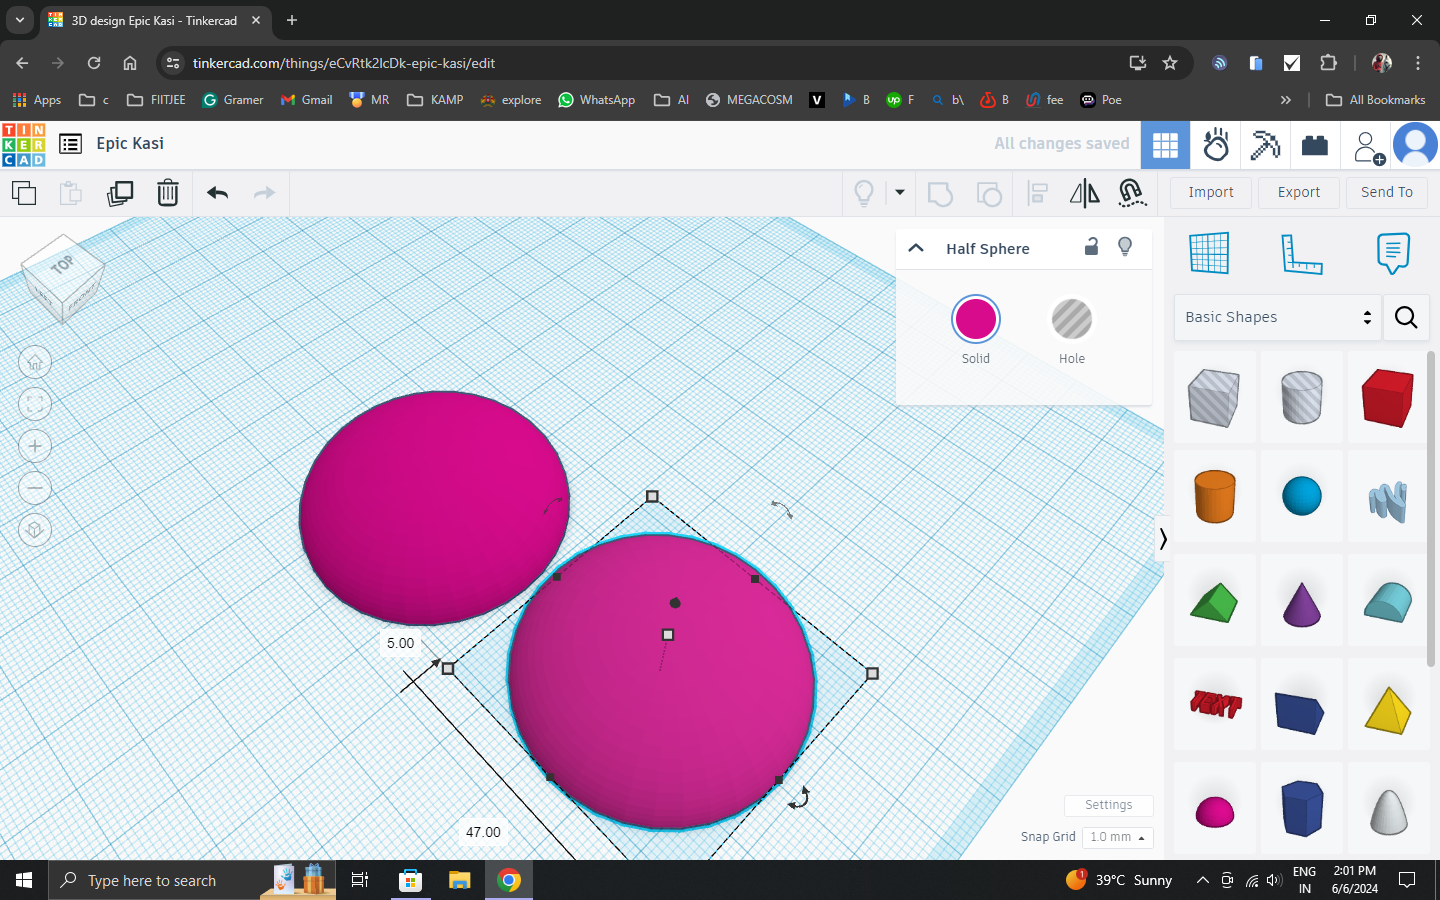Click the Copy tool icon
Image resolution: width=1440 pixels, height=900 pixels.
(x=24, y=193)
